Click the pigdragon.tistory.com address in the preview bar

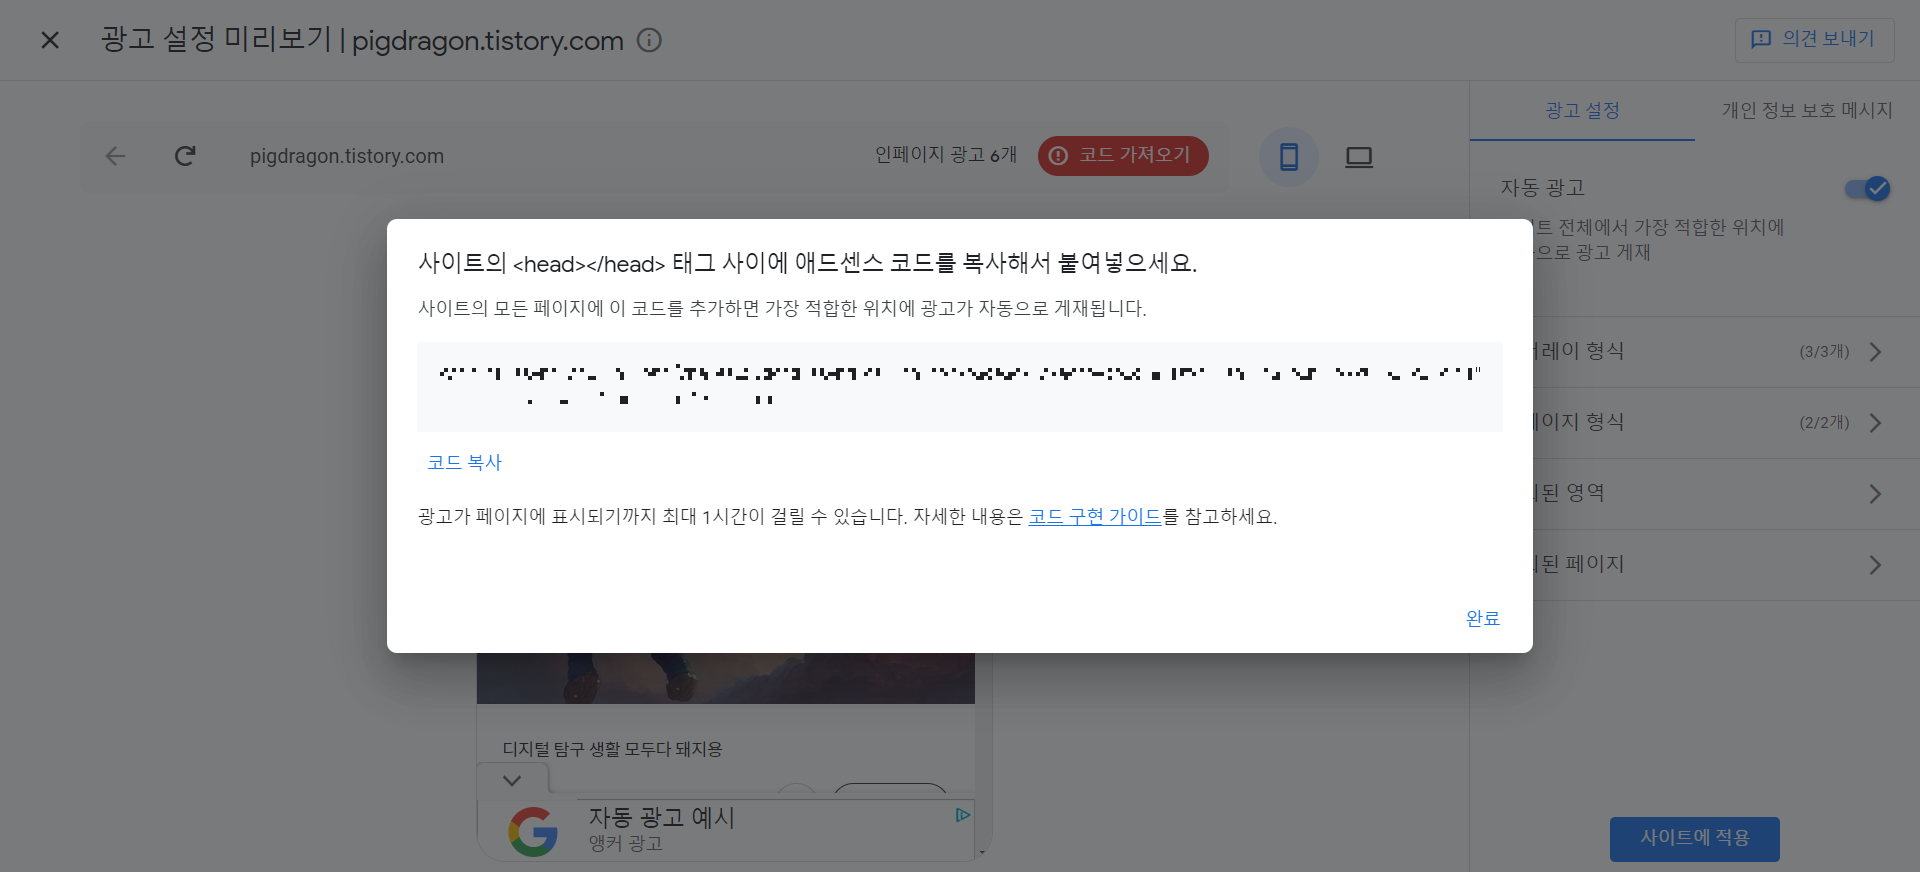pos(347,156)
